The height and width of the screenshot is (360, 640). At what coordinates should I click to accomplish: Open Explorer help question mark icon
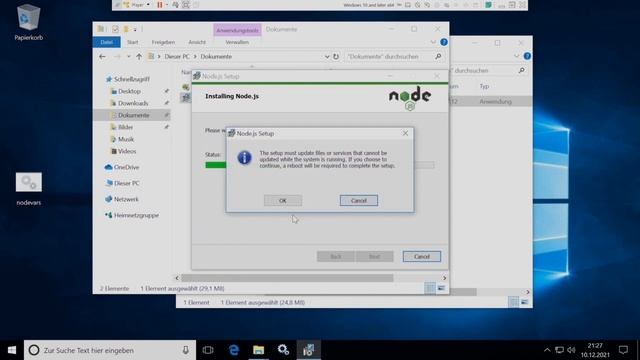(444, 42)
